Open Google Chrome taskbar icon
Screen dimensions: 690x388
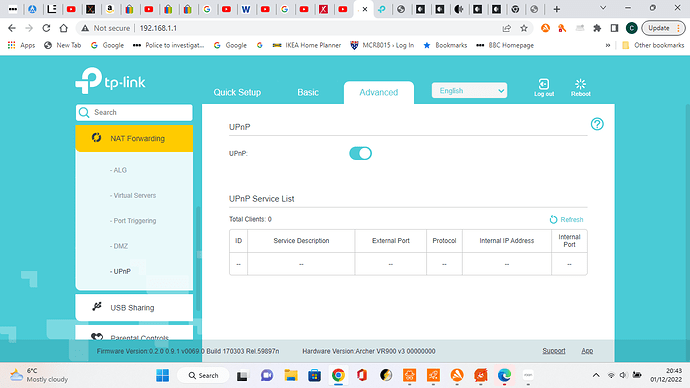coord(338,375)
